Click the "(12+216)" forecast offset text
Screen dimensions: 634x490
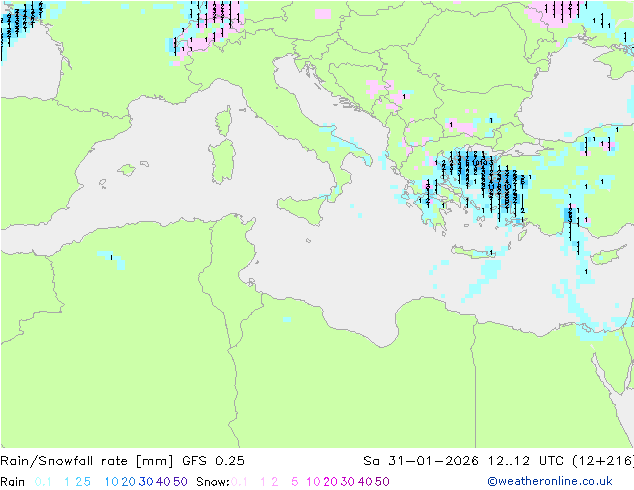click(x=603, y=461)
